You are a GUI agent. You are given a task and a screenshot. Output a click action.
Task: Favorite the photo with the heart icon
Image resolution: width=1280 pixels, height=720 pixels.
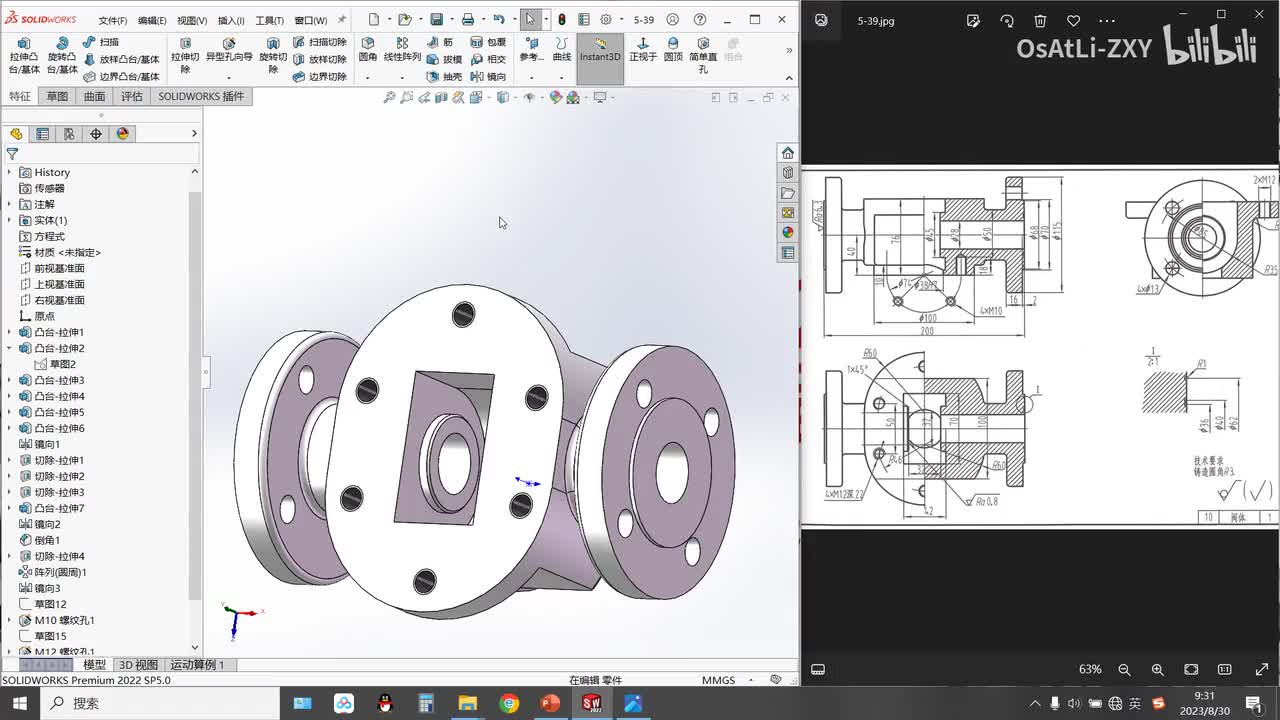[1073, 20]
